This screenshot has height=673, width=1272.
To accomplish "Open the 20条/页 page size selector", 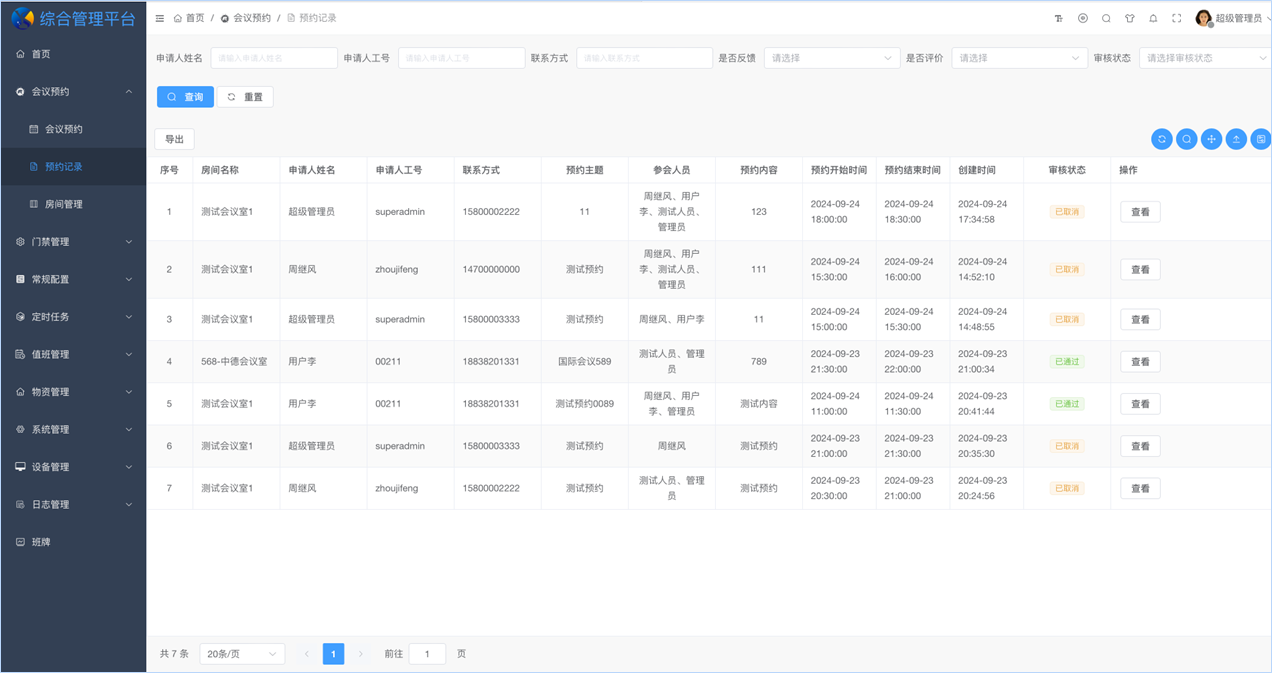I will (x=241, y=654).
